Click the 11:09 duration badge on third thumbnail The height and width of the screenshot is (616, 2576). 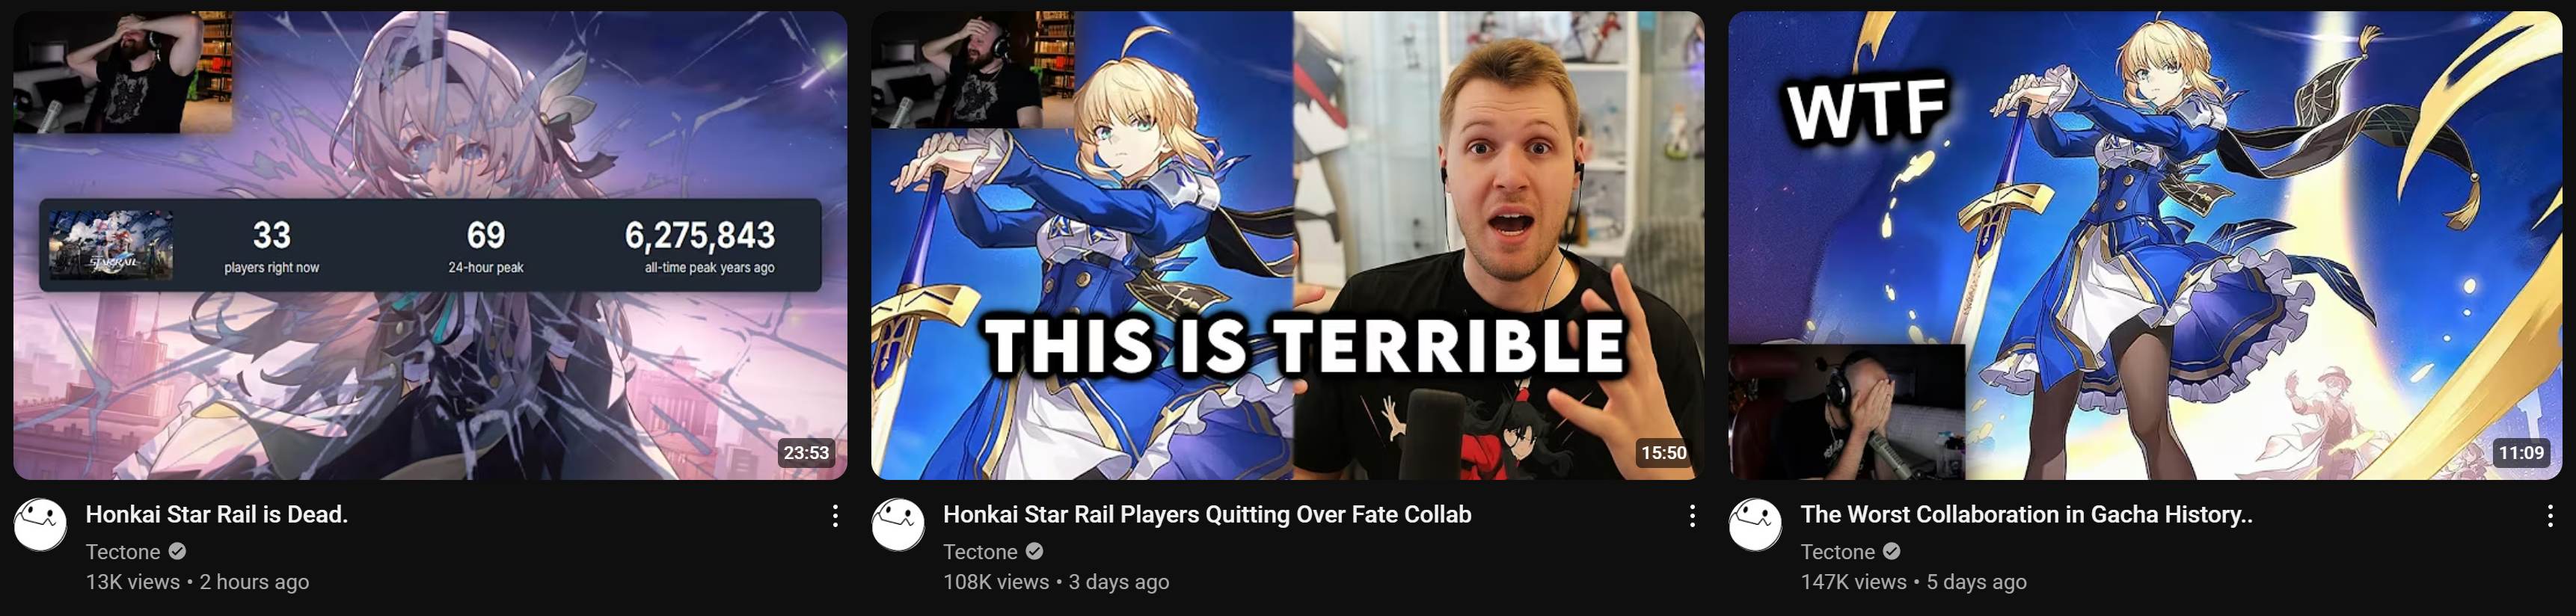[2521, 453]
